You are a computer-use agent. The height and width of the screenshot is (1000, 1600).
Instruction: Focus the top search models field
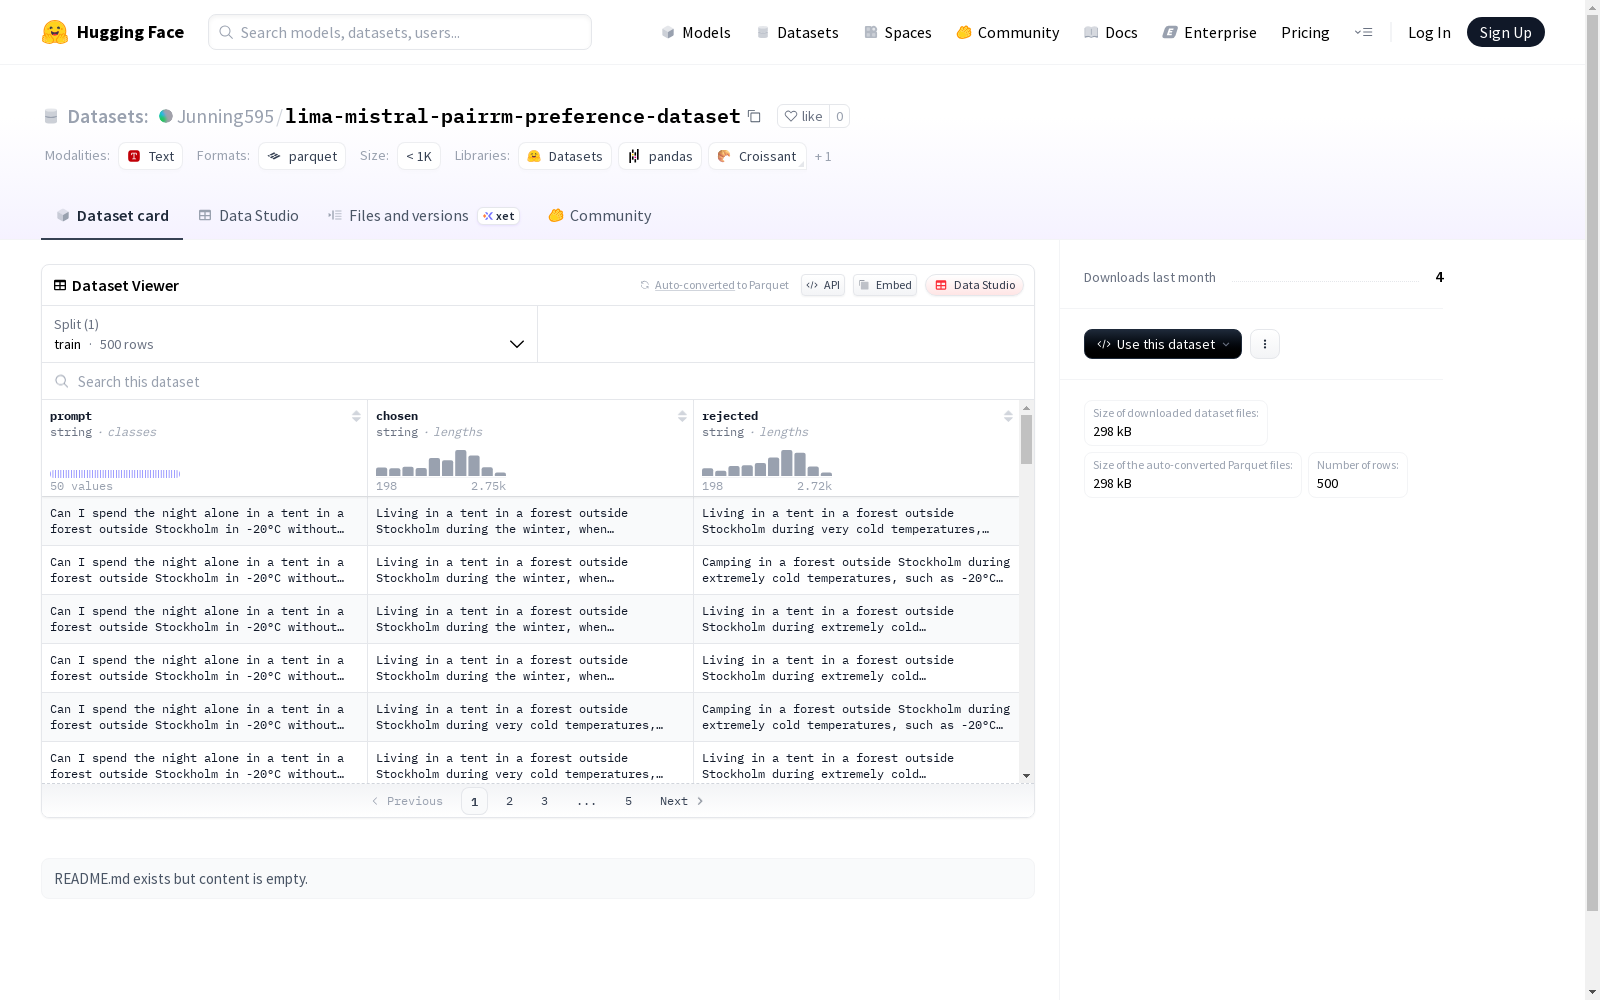(400, 32)
